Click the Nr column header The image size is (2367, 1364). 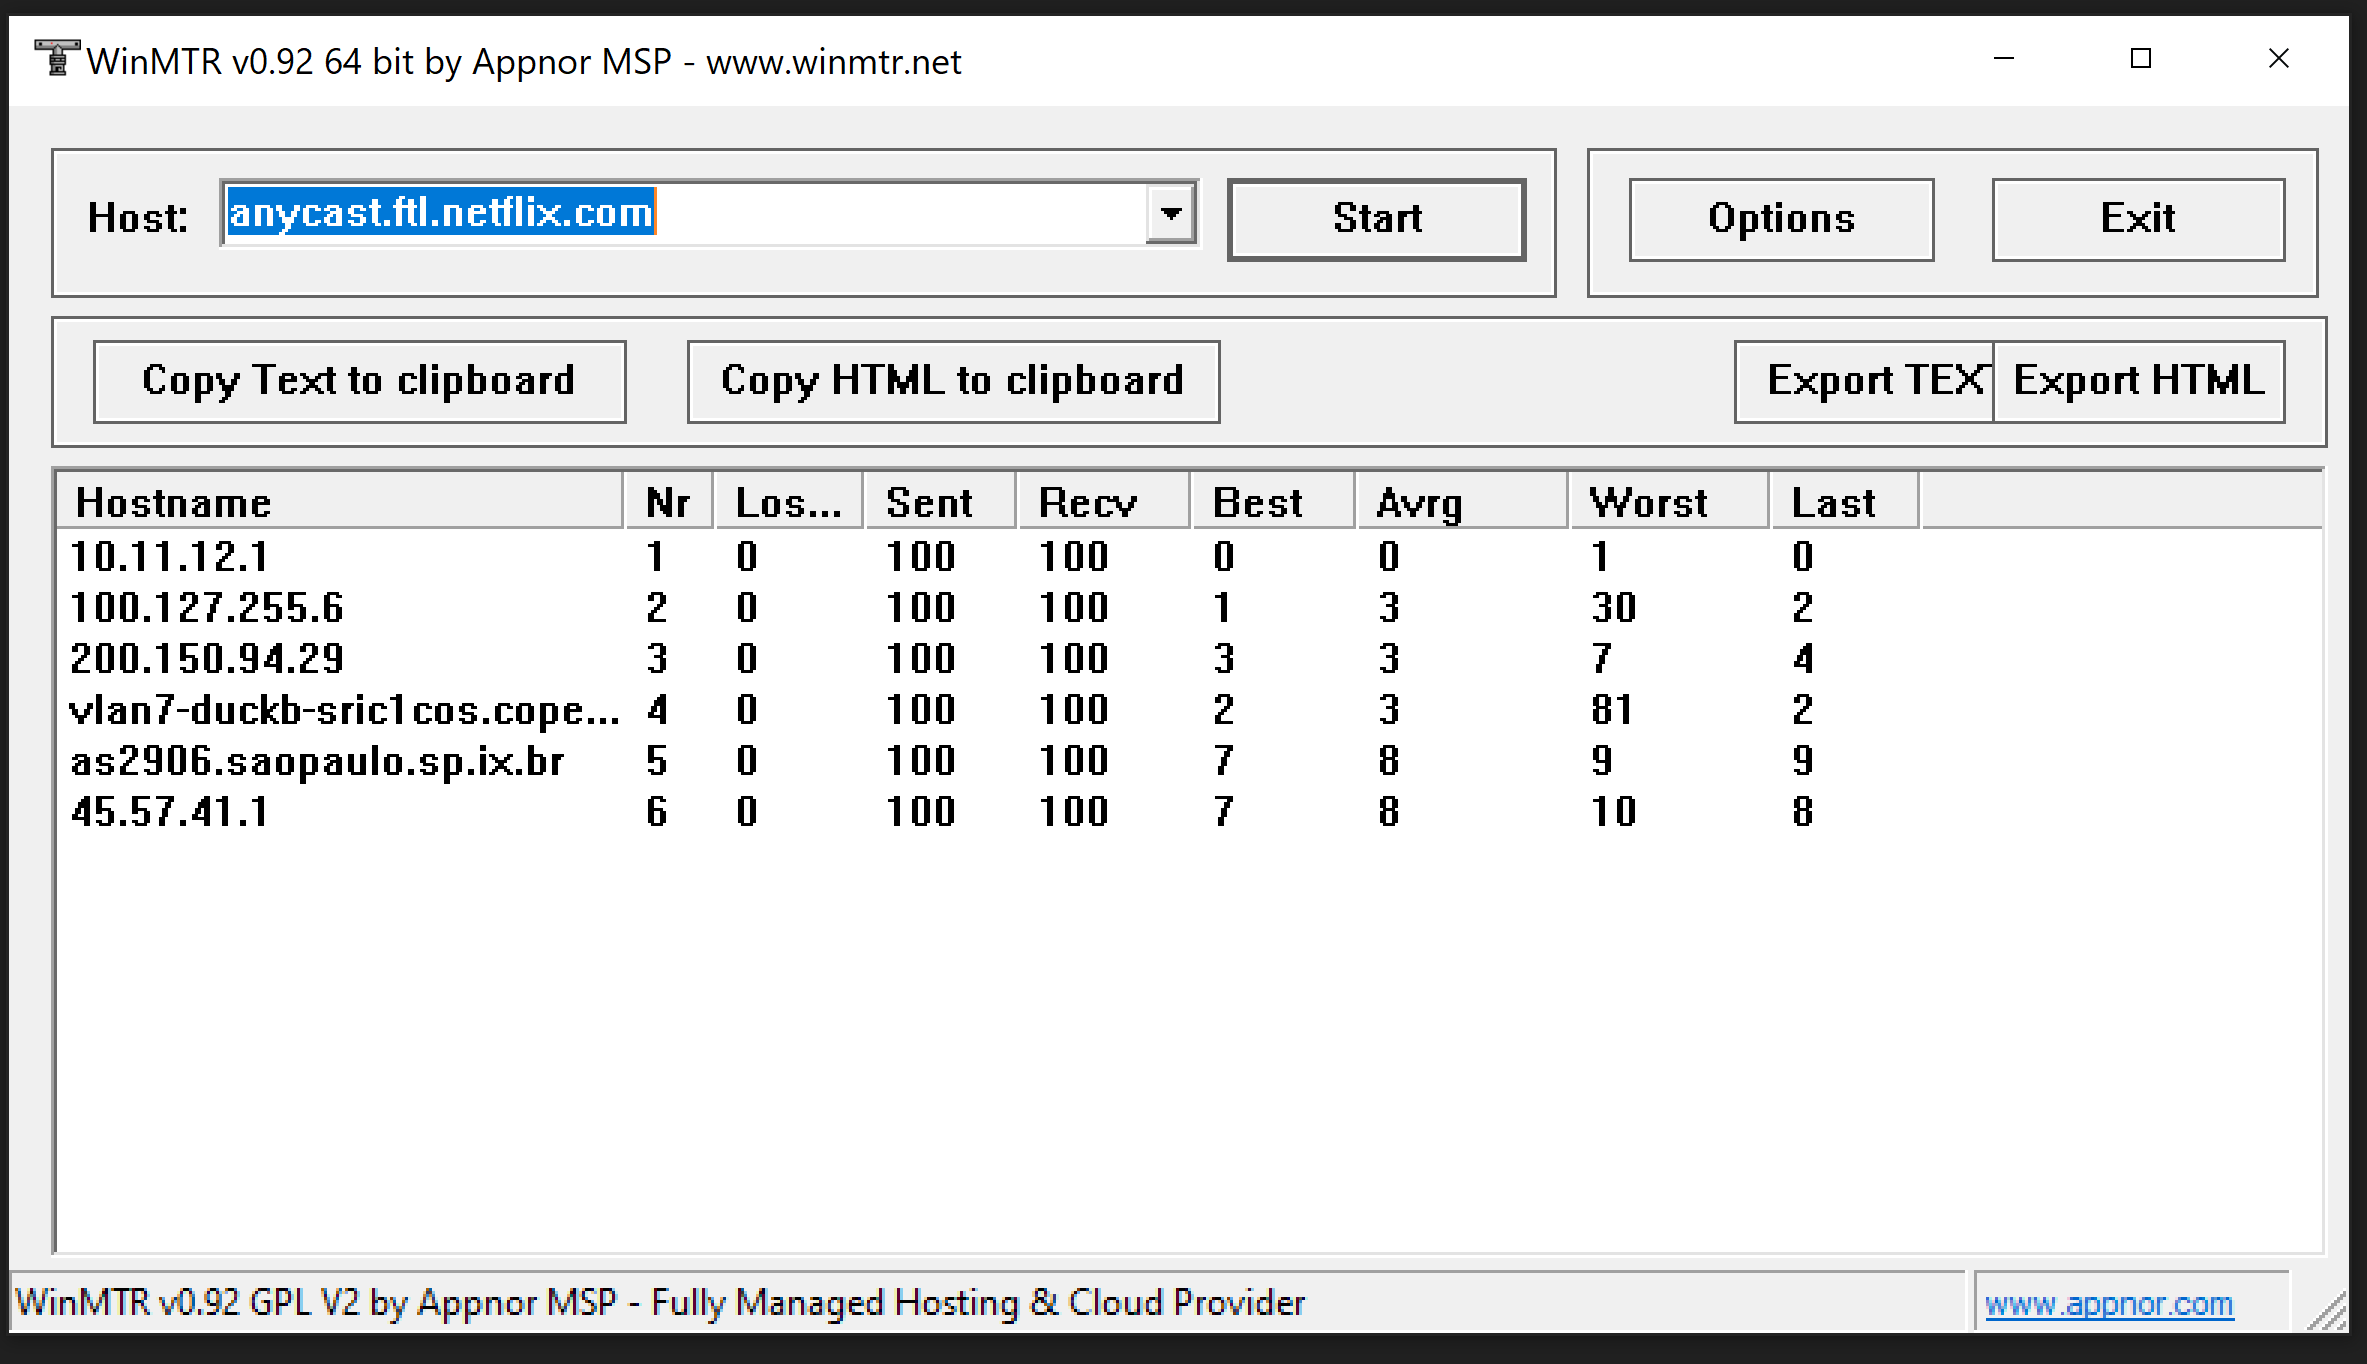pyautogui.click(x=668, y=502)
